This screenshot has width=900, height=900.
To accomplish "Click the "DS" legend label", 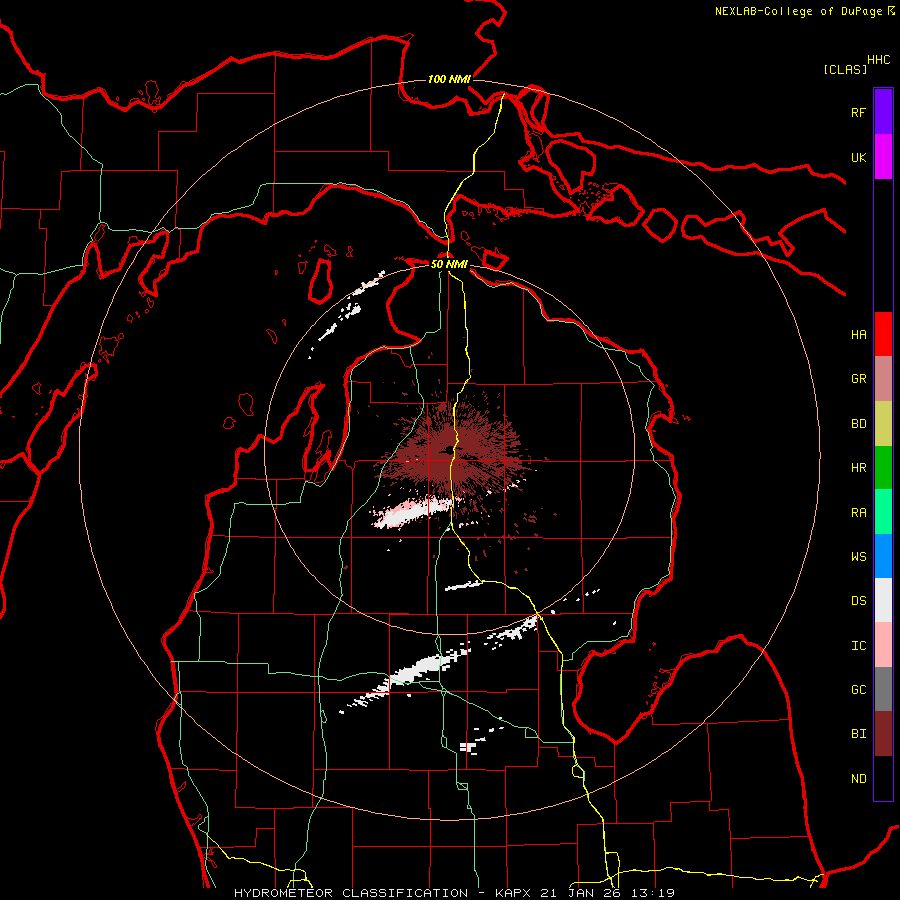I will click(858, 601).
